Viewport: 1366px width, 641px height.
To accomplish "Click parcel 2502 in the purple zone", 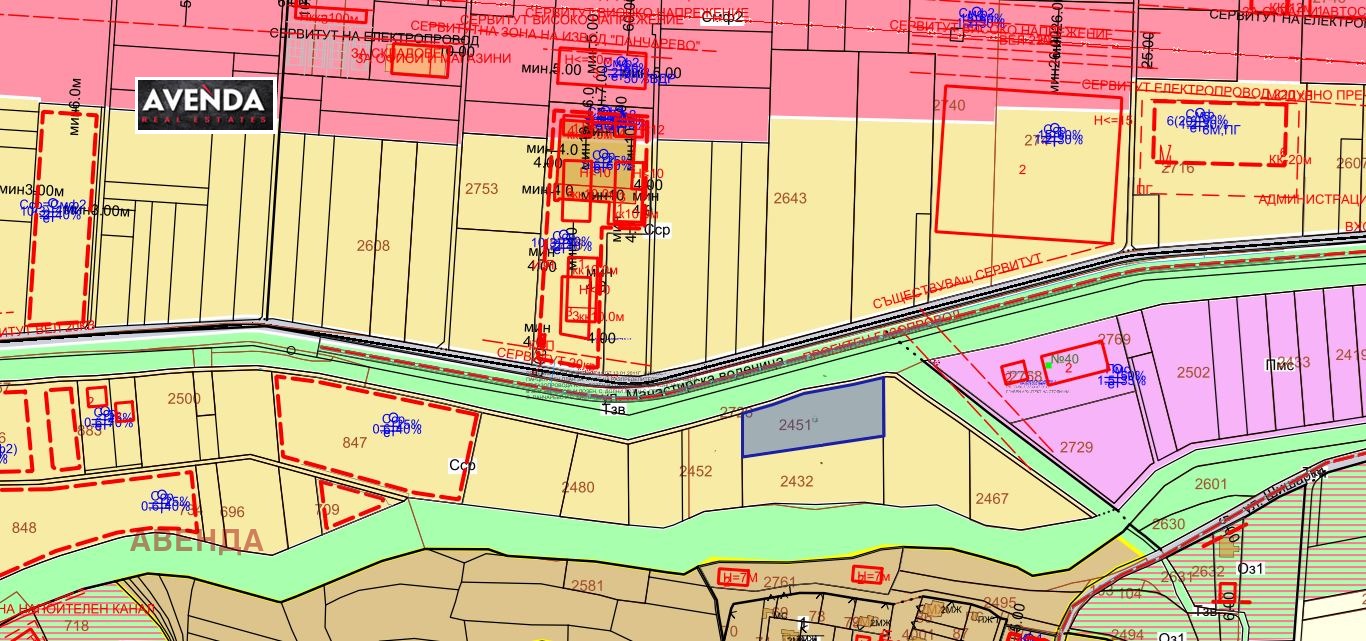I will 1193,372.
